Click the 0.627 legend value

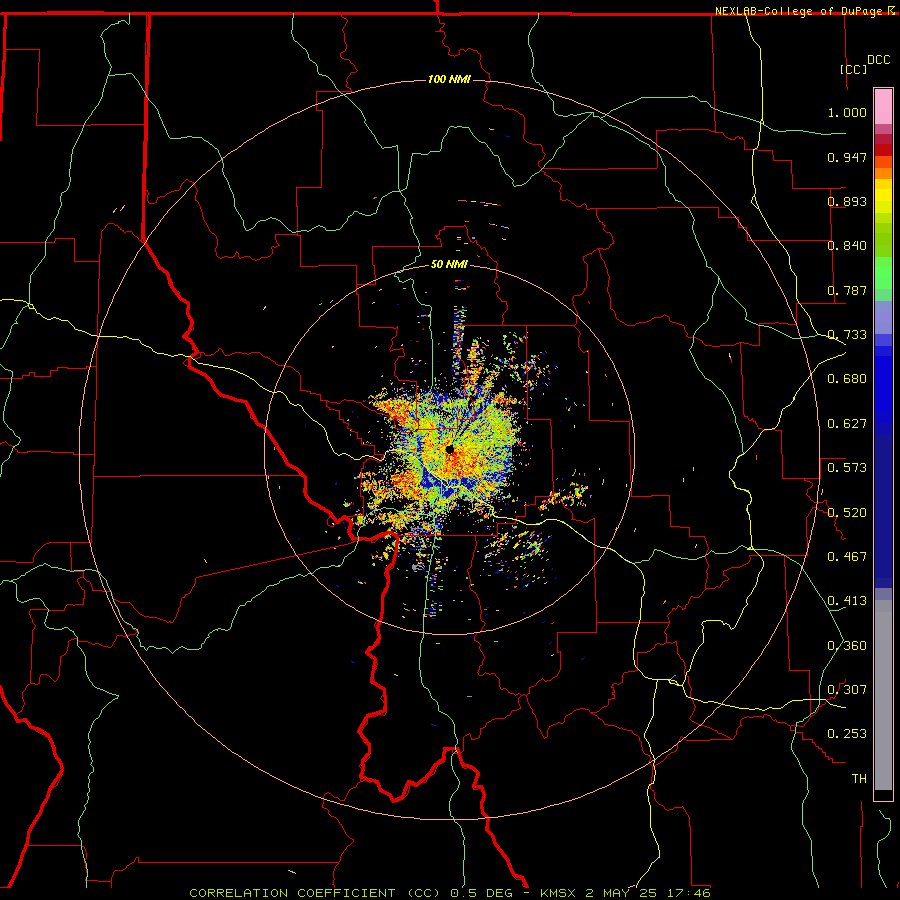[x=847, y=424]
